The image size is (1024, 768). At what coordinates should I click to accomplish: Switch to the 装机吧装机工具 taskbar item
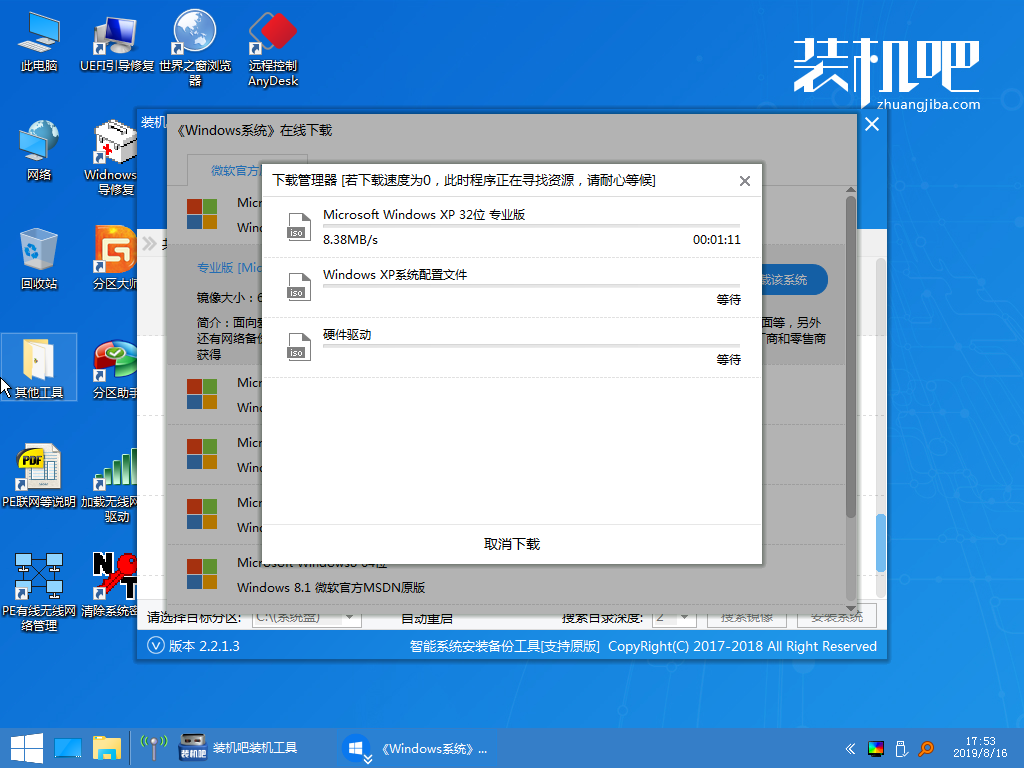(240, 747)
